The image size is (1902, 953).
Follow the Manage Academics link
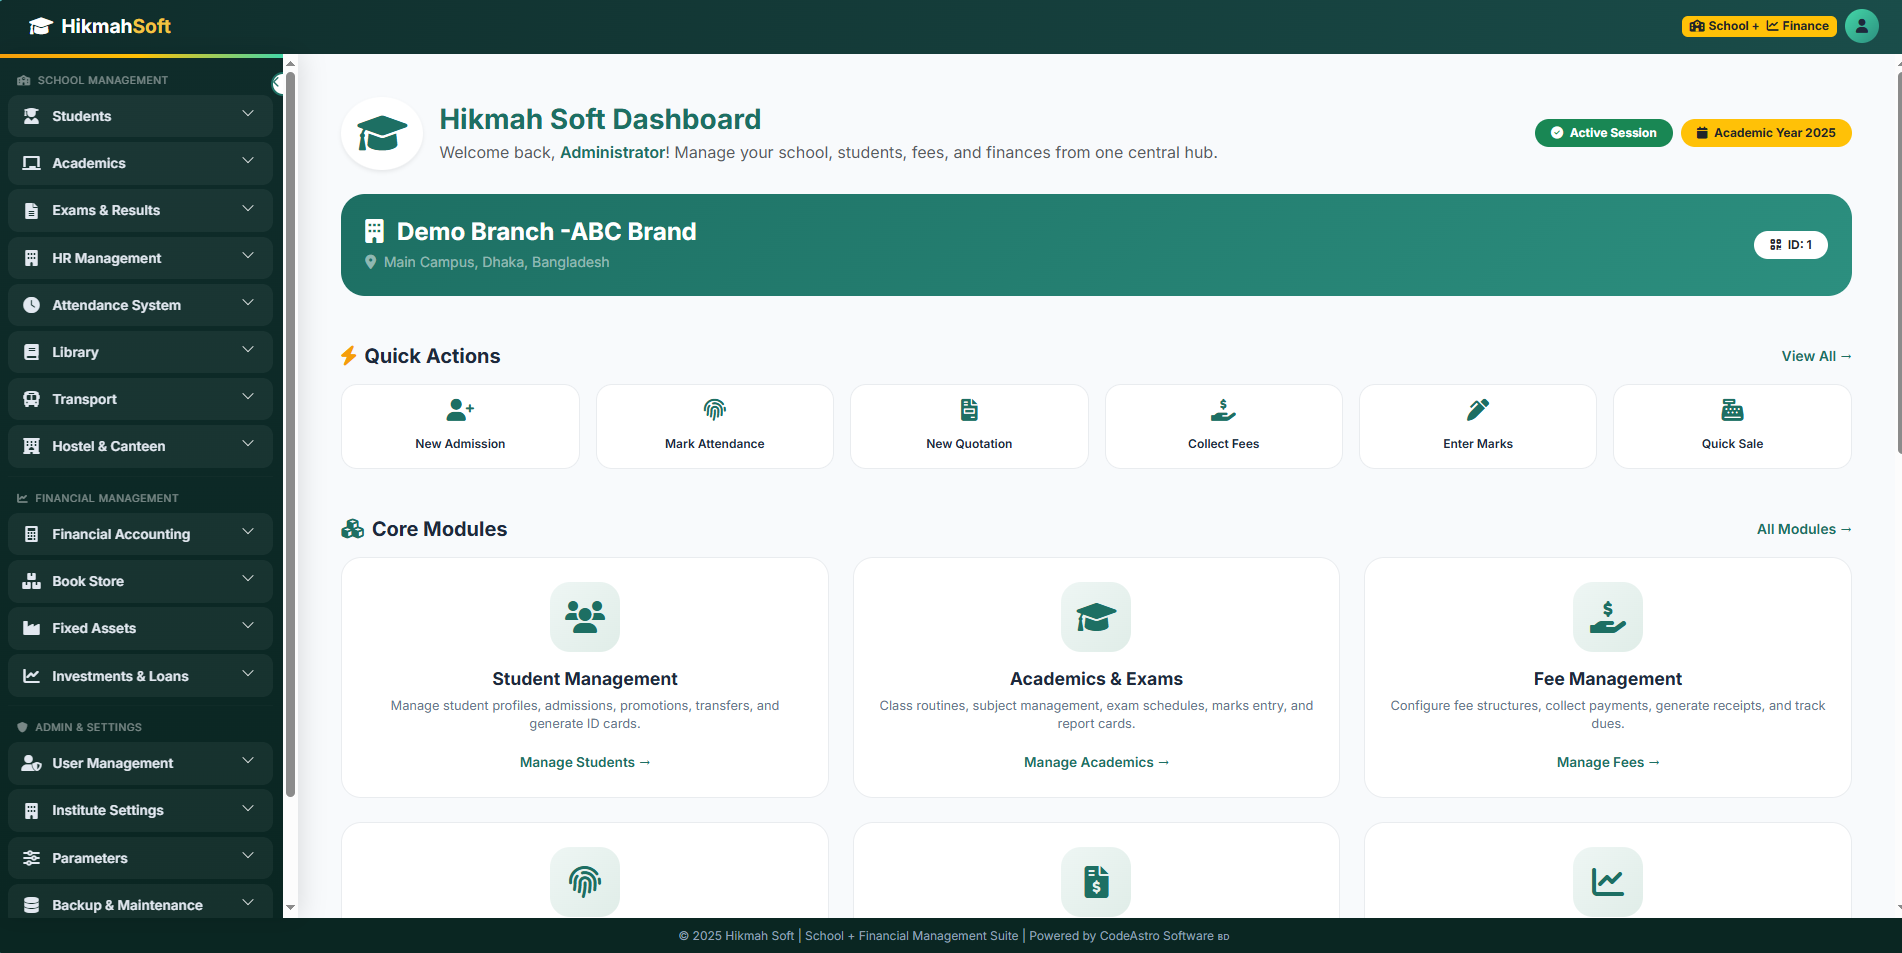(x=1096, y=762)
